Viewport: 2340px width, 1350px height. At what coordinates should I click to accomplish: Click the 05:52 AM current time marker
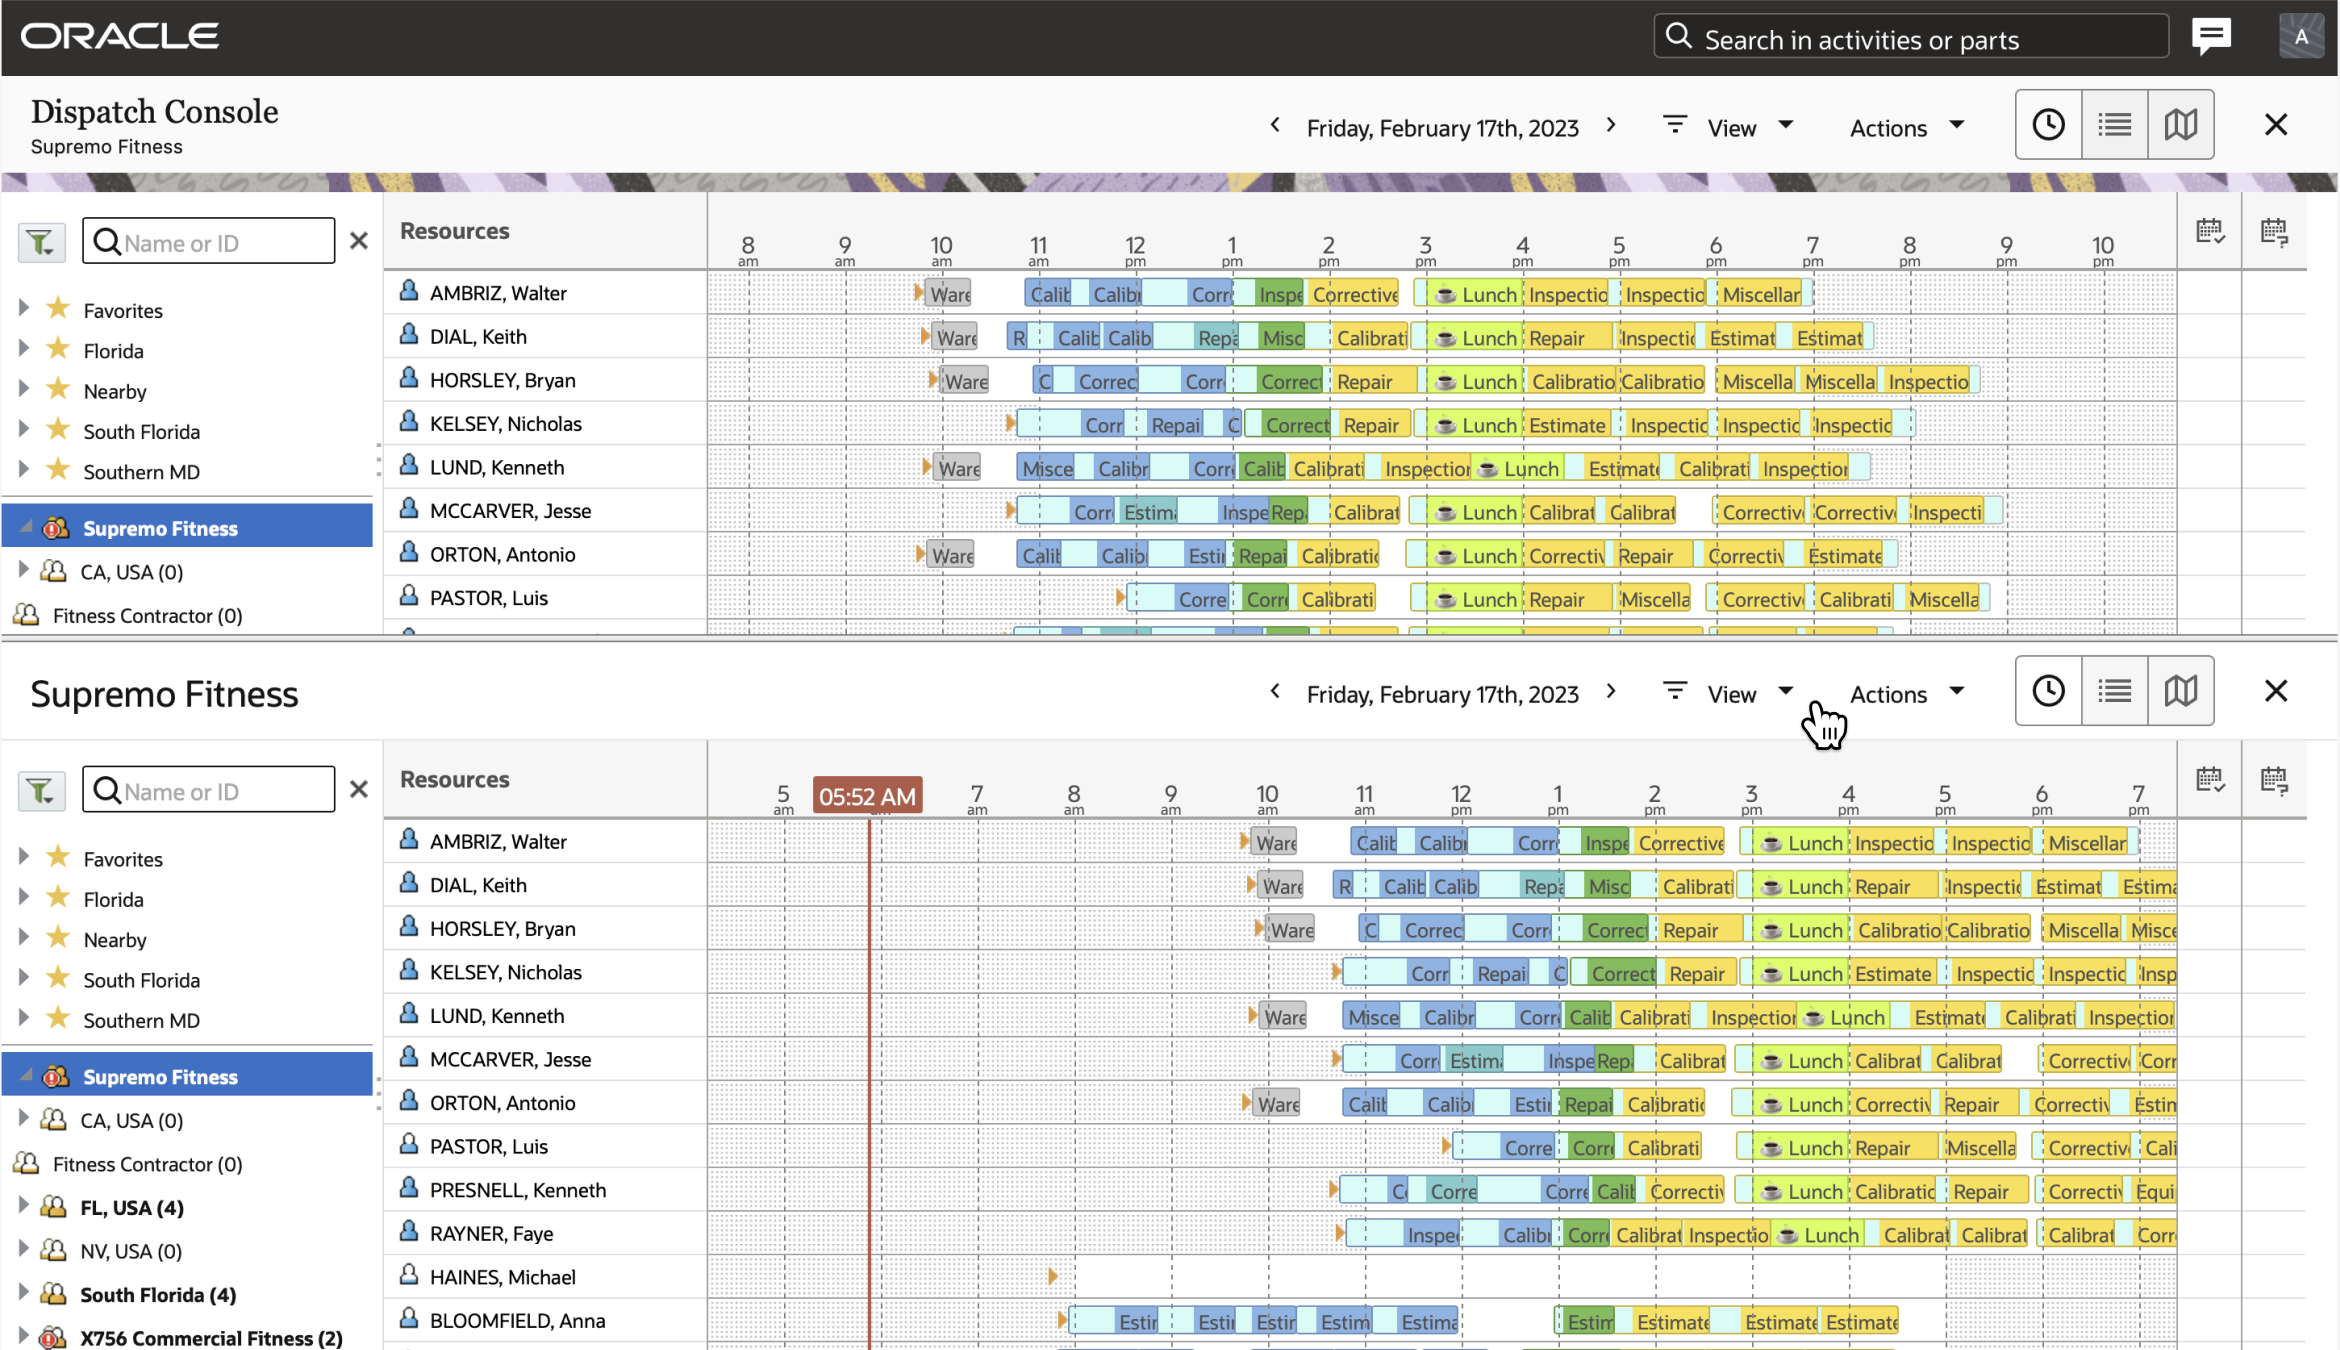(867, 796)
